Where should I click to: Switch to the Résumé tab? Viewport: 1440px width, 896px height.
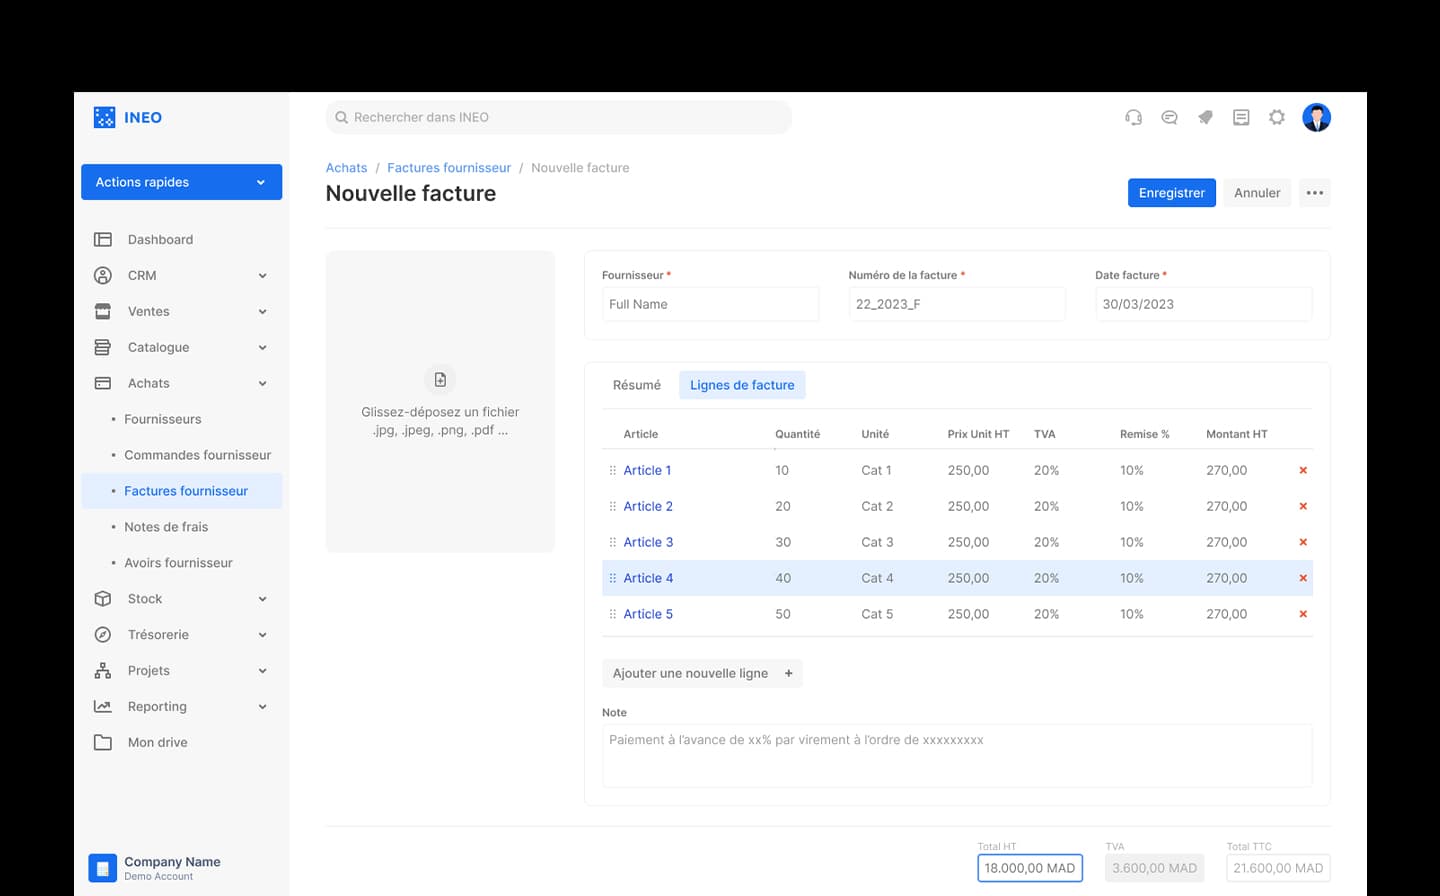637,385
